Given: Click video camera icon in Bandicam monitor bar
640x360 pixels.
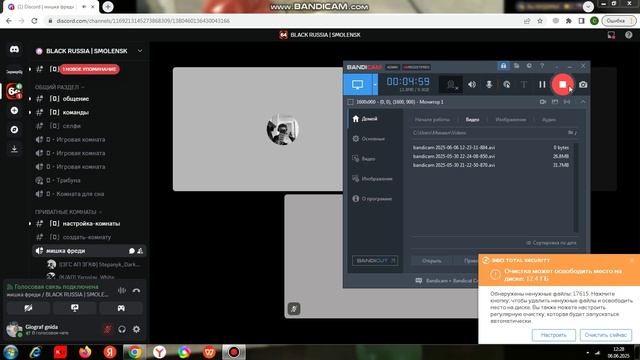Looking at the screenshot, I should [x=543, y=102].
